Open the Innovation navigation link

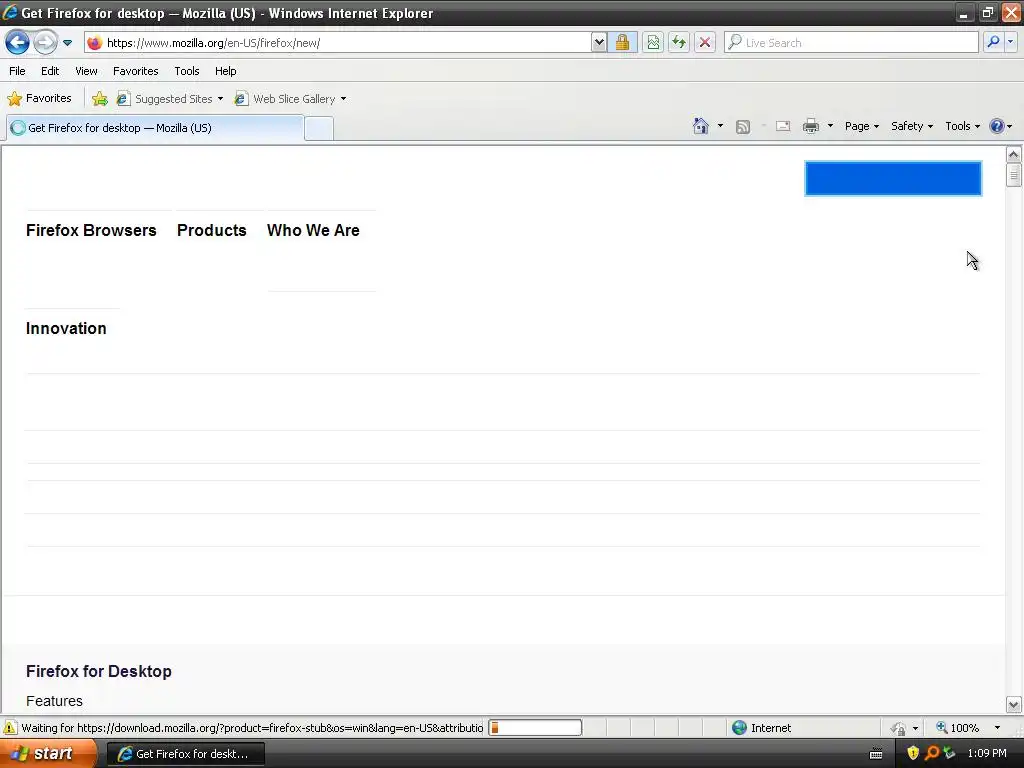[x=66, y=328]
